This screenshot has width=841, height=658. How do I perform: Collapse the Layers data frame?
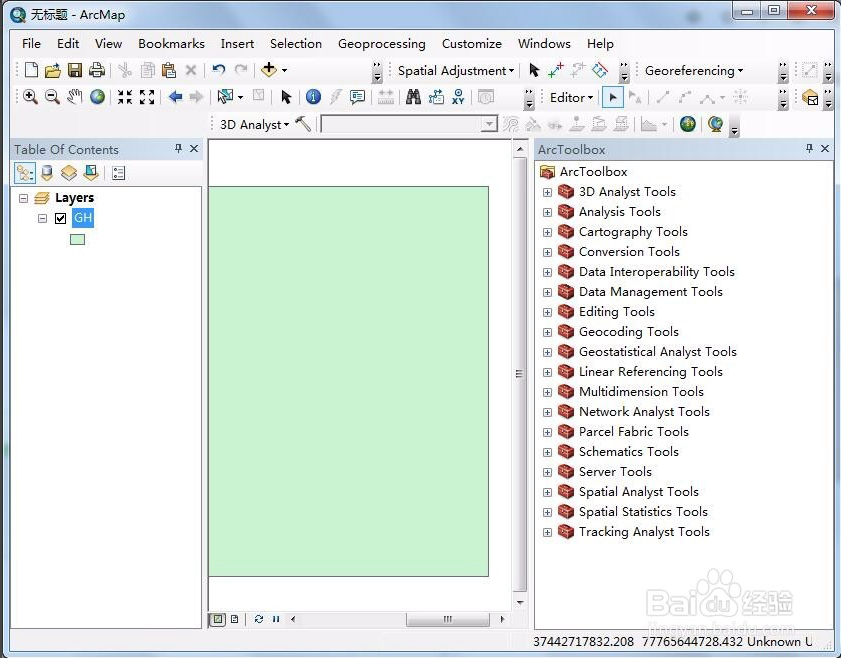point(23,198)
